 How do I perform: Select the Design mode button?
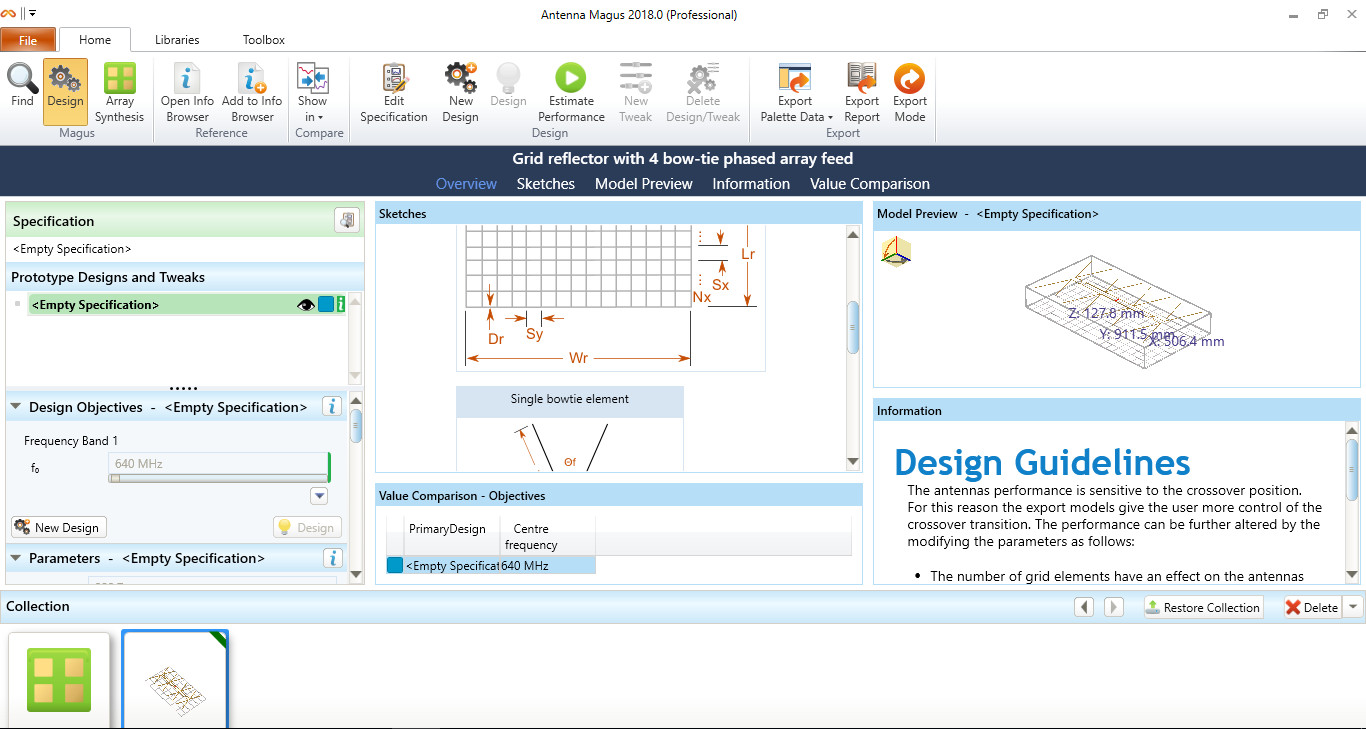pos(65,91)
